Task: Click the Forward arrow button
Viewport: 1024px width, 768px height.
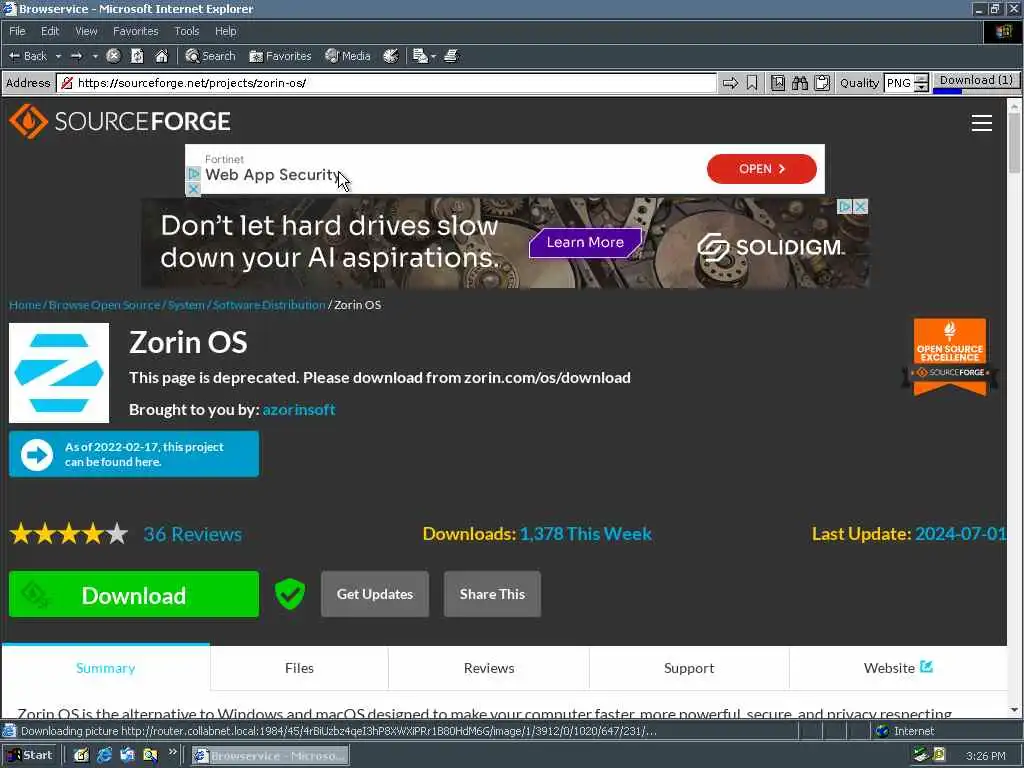Action: tap(76, 56)
